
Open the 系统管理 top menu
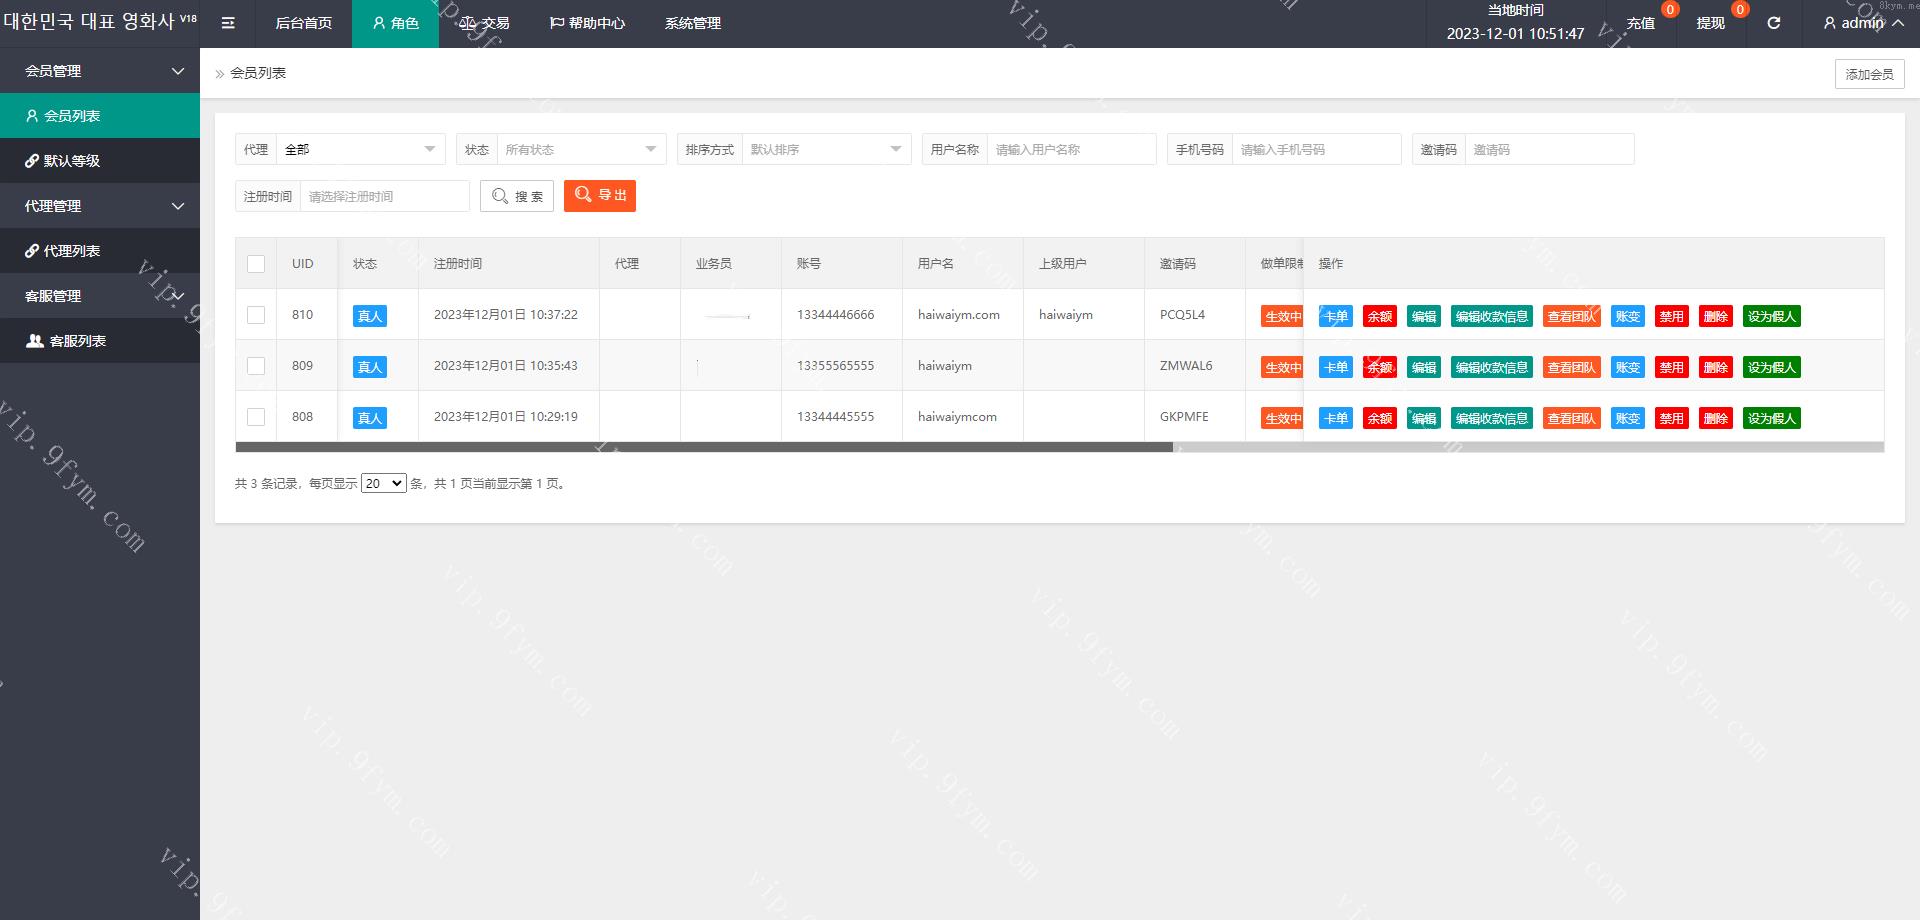692,23
